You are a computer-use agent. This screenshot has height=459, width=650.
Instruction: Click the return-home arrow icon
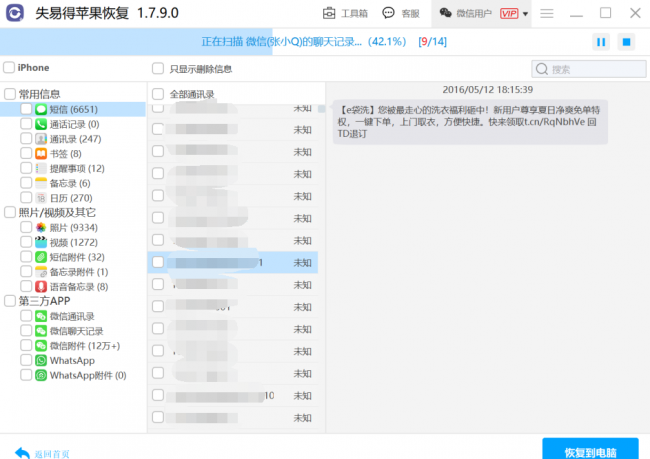22,453
